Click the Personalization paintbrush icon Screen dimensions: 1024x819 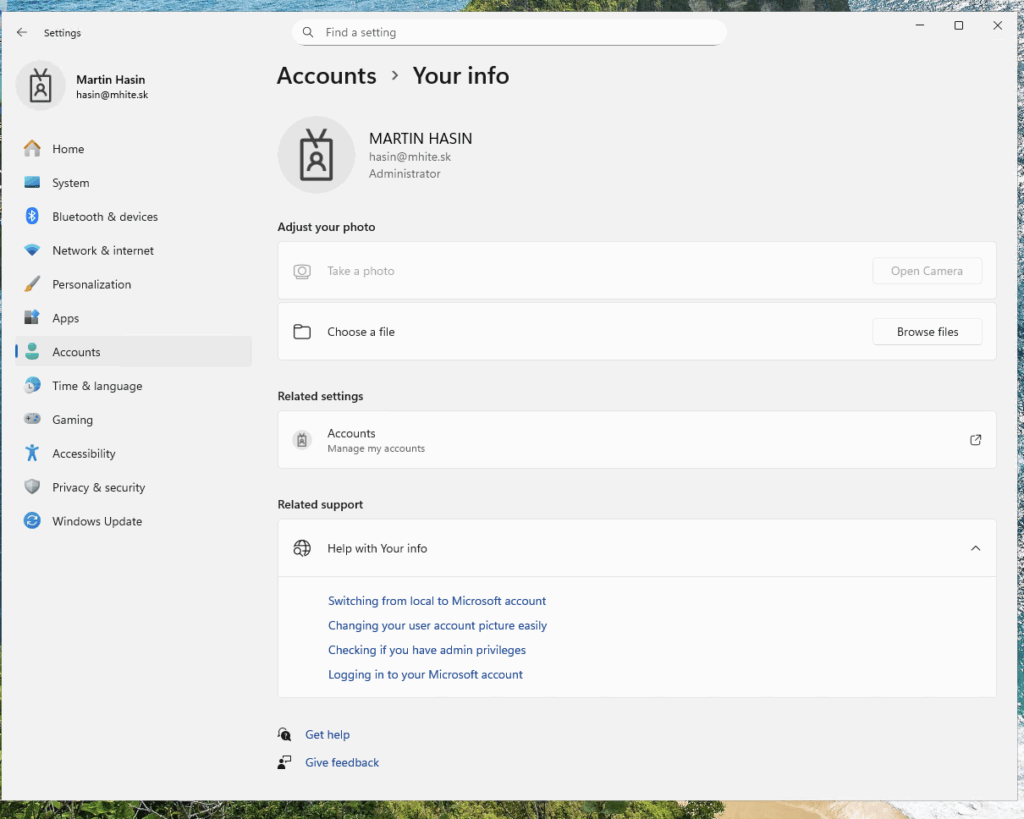click(33, 284)
